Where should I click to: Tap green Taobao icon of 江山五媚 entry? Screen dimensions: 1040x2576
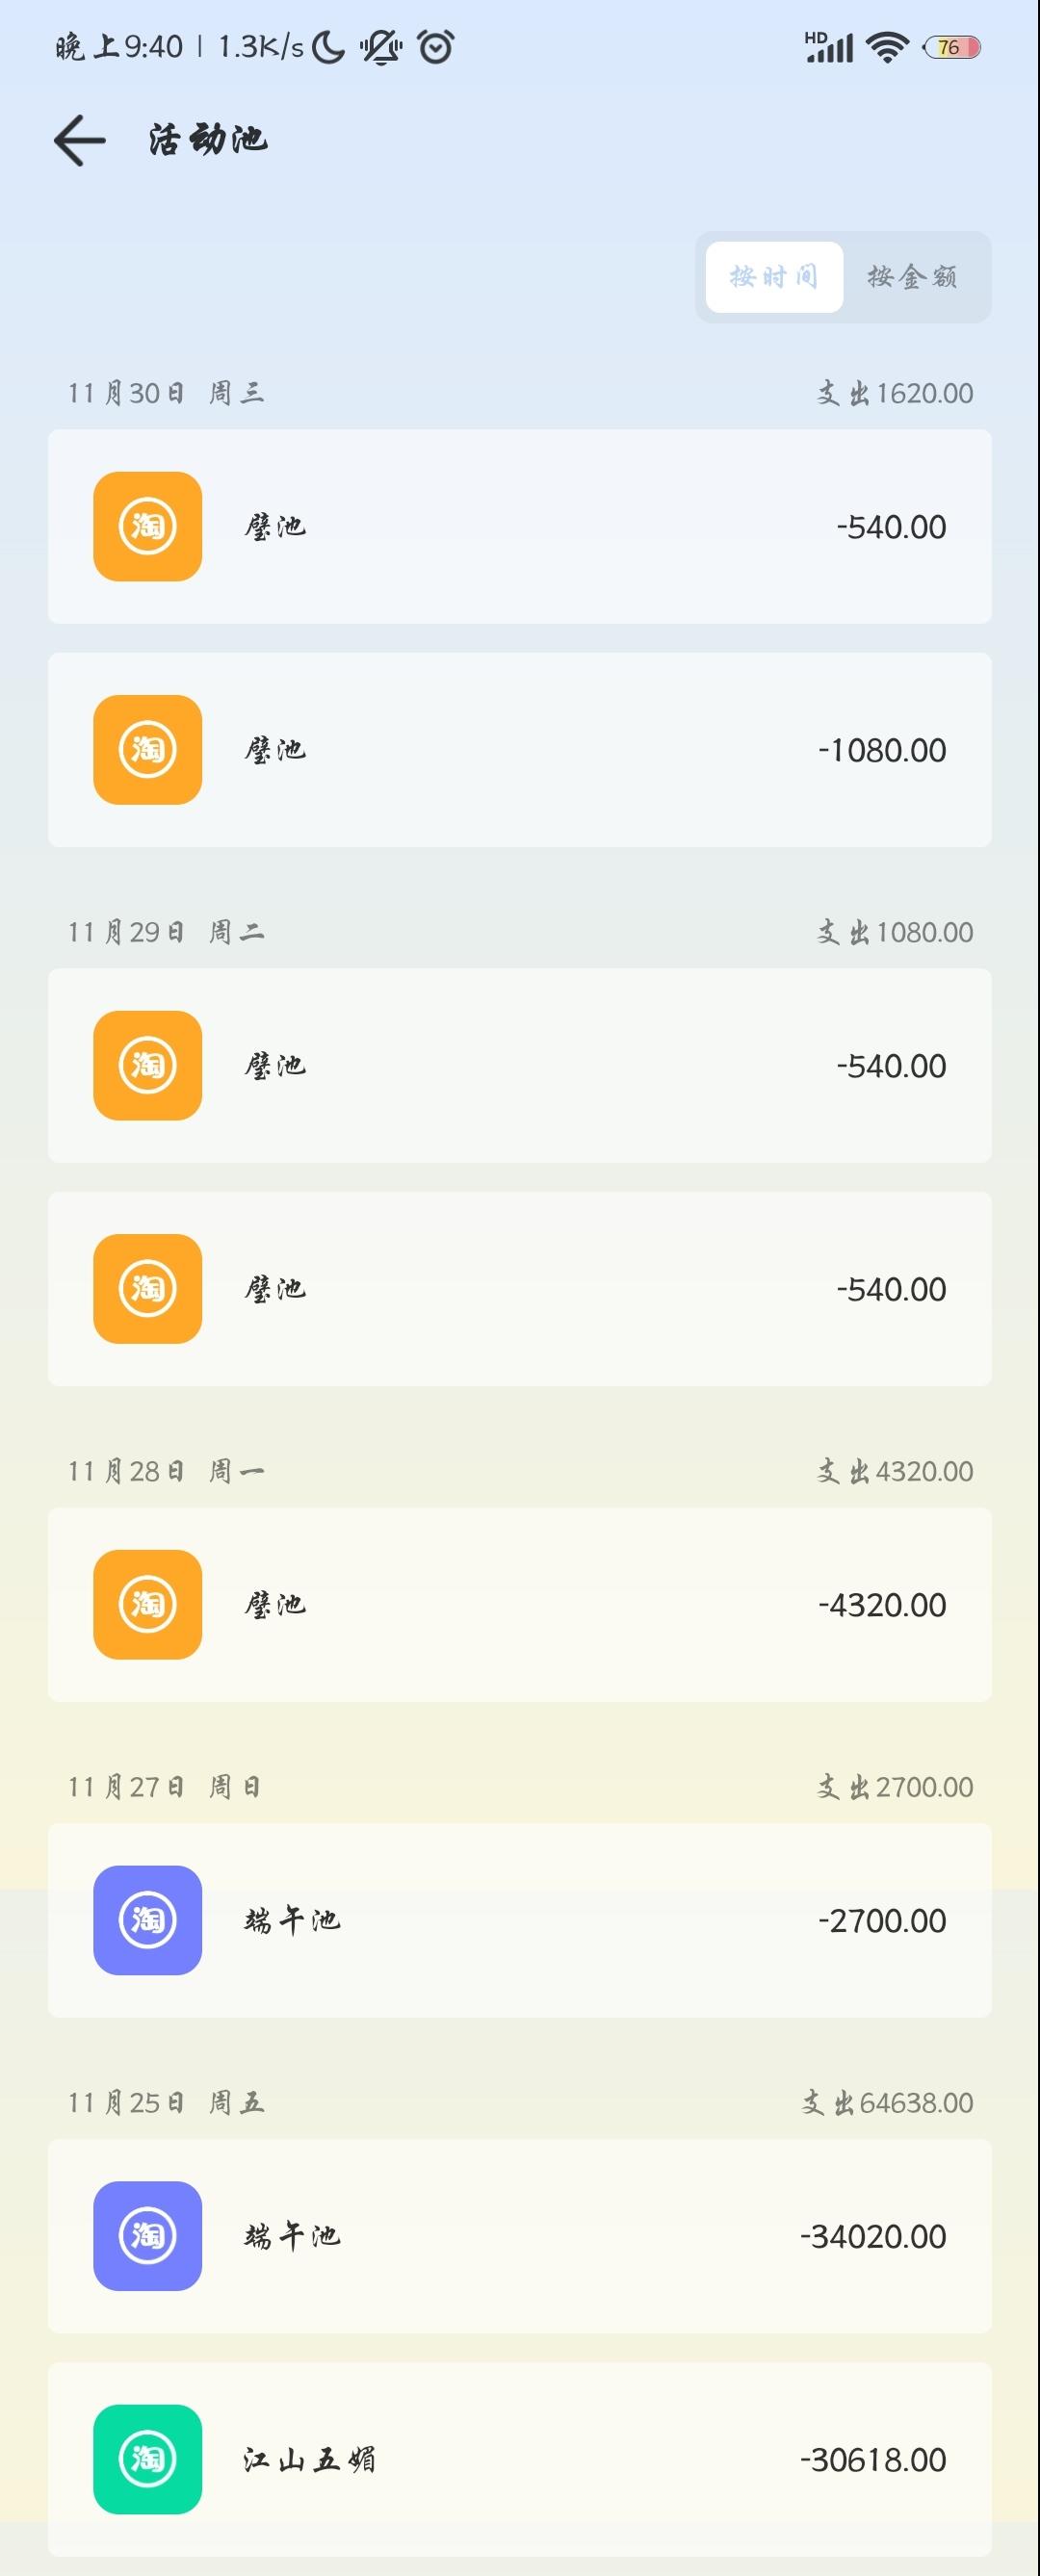(x=148, y=2459)
